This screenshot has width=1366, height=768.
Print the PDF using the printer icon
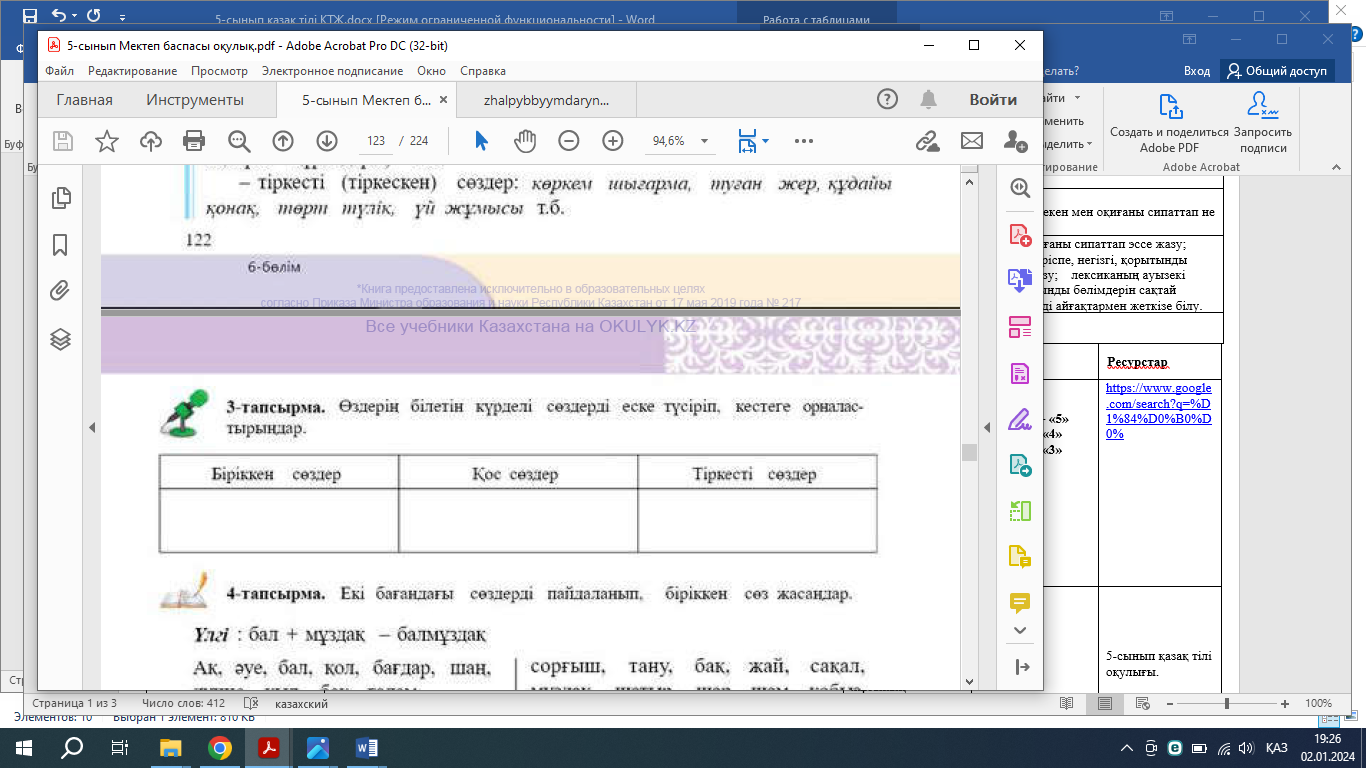coord(194,141)
